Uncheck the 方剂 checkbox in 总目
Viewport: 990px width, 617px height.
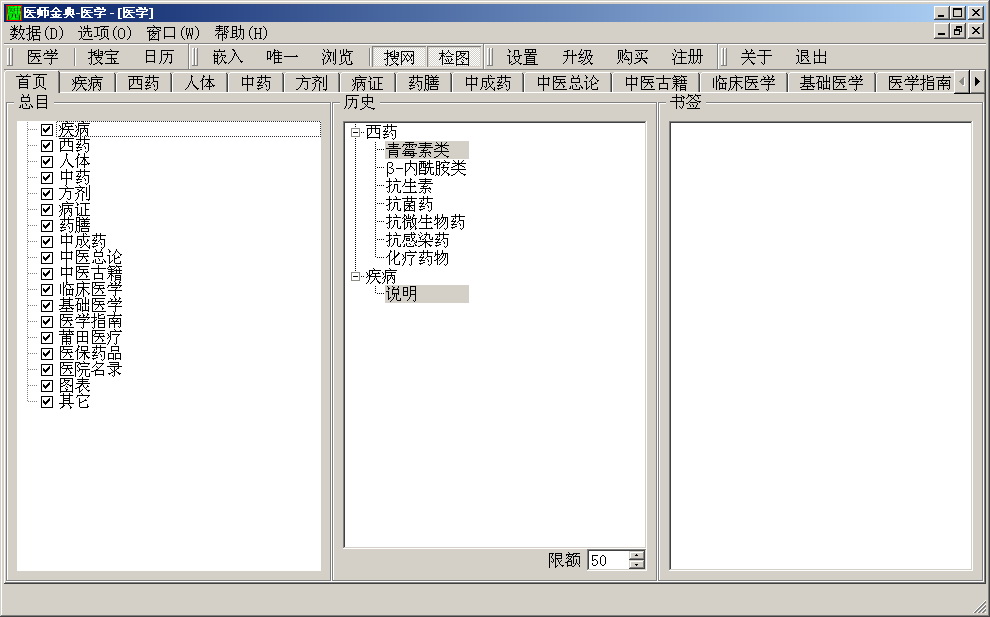click(x=47, y=194)
